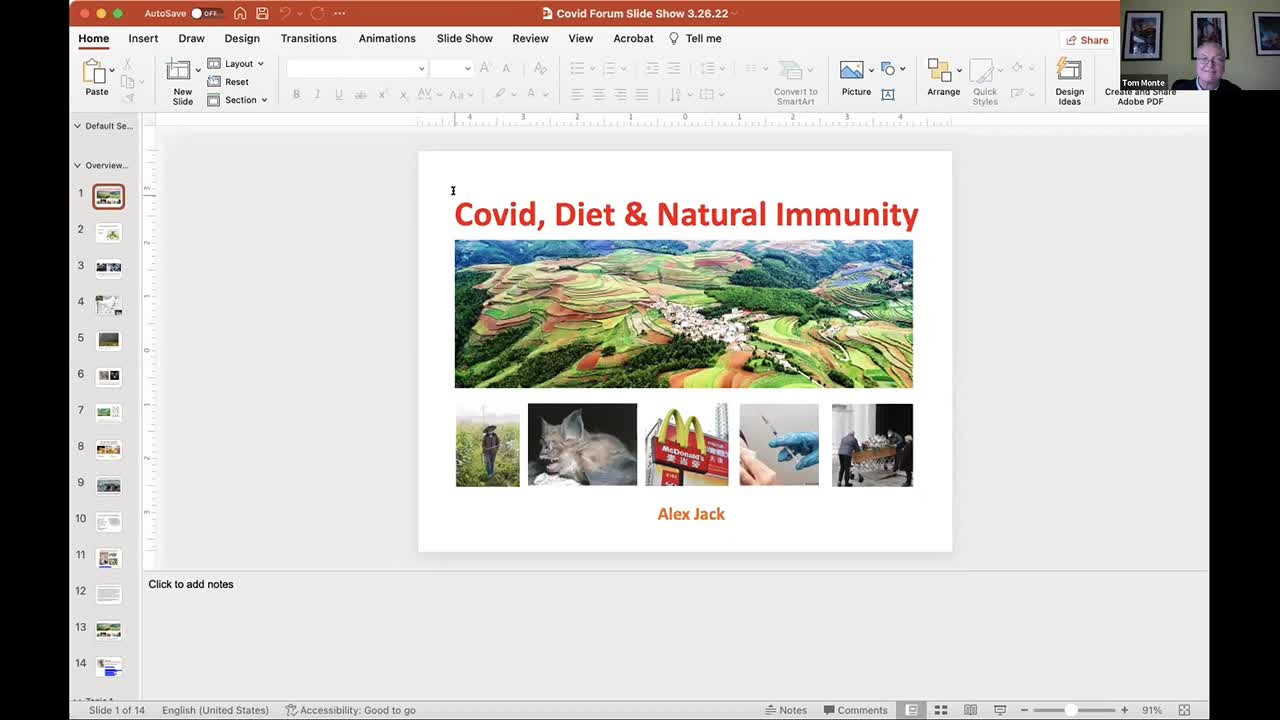This screenshot has height=720, width=1280.
Task: Collapse the Overview section group
Action: tap(77, 165)
